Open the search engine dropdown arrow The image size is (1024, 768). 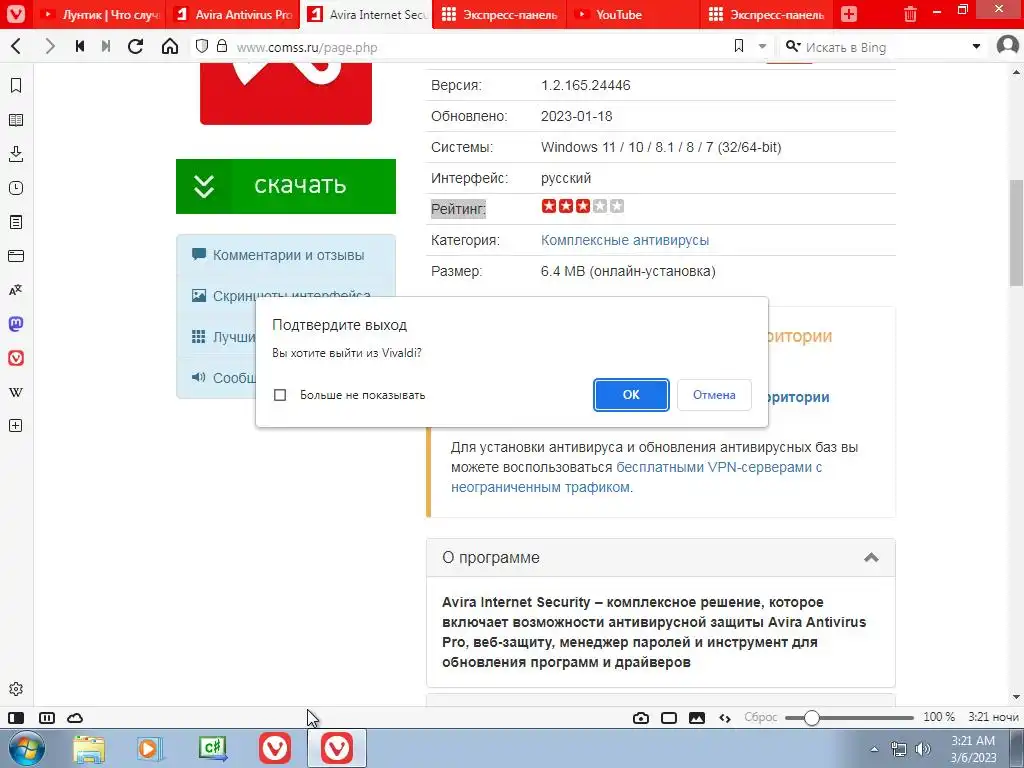[x=976, y=46]
